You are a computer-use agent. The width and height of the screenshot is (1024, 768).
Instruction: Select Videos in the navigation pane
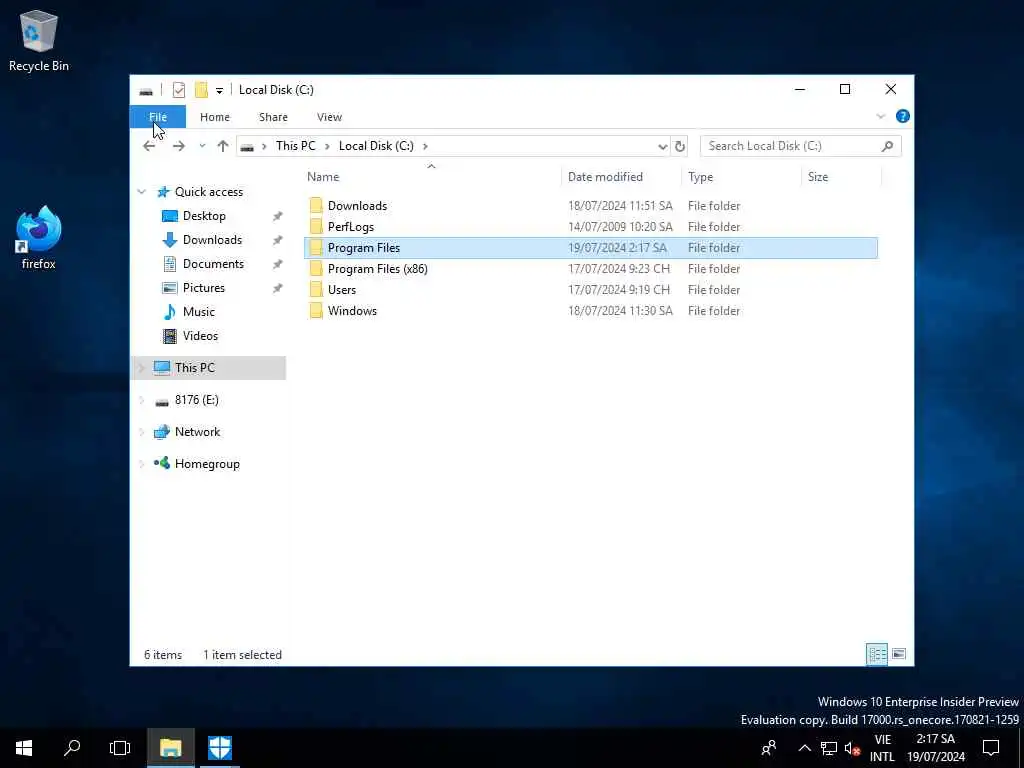click(200, 336)
